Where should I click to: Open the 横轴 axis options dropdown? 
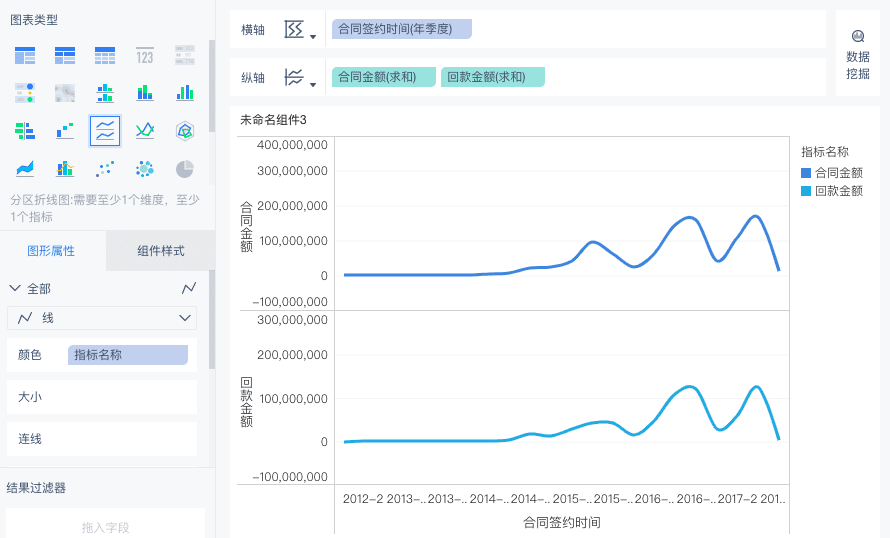pyautogui.click(x=300, y=30)
